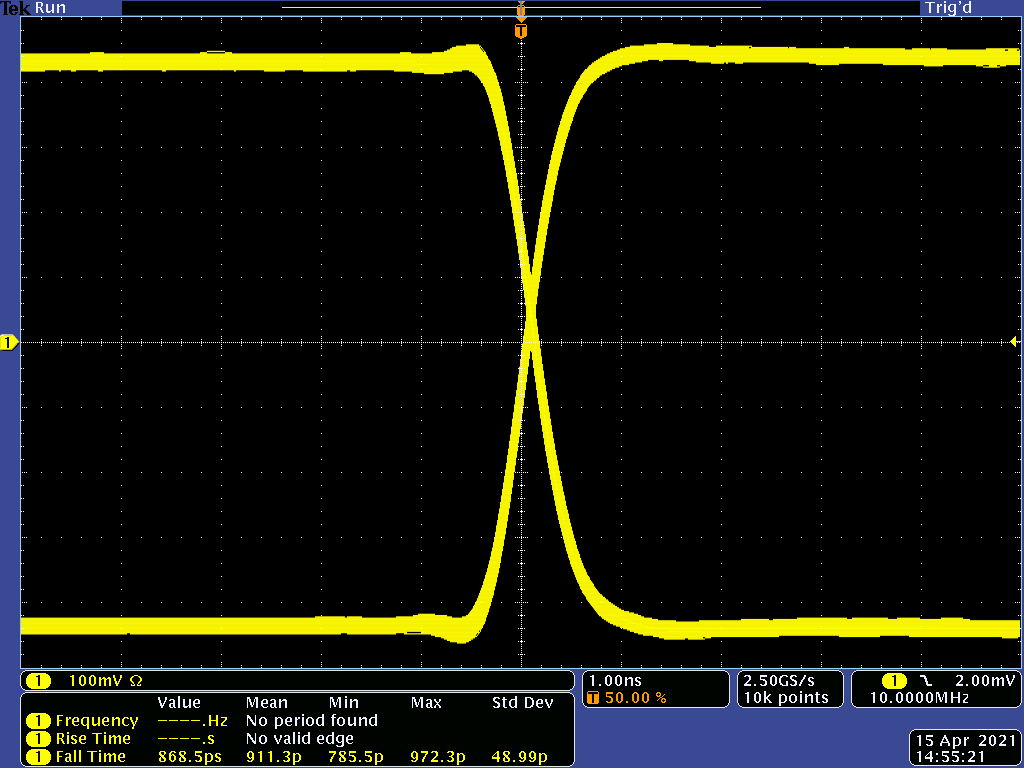Click the Tek logo in the corner
The width and height of the screenshot is (1024, 768).
point(15,8)
